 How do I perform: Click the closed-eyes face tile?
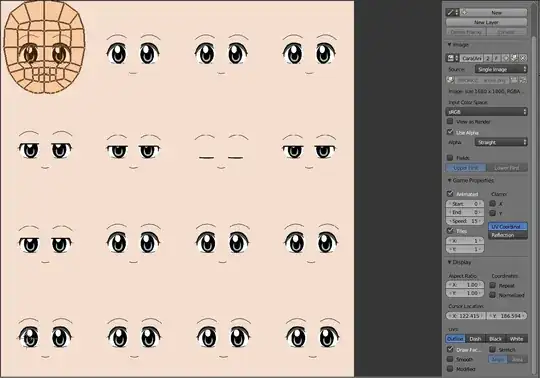coord(221,151)
